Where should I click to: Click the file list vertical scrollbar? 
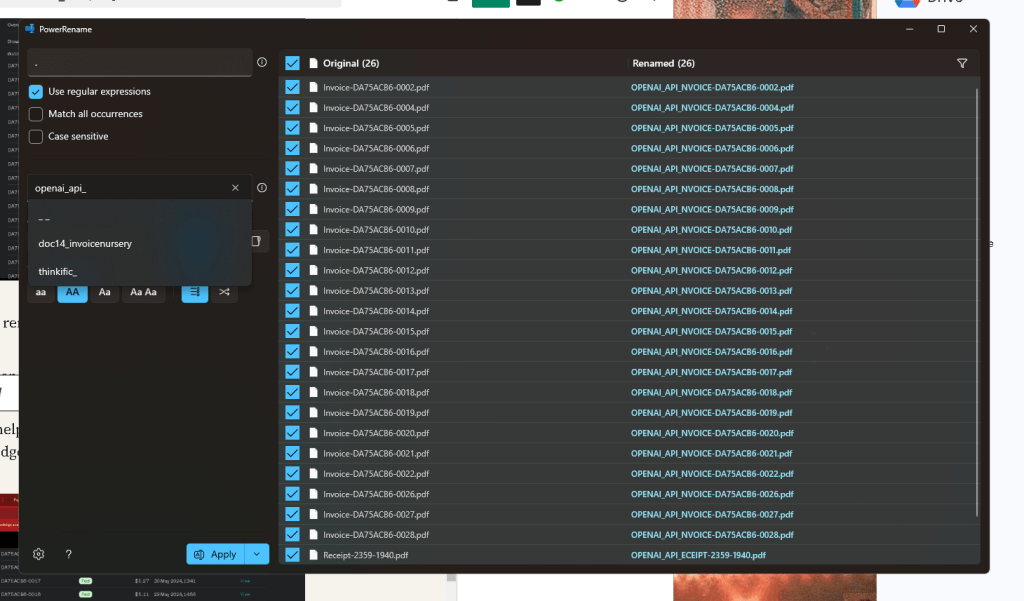coord(977,300)
